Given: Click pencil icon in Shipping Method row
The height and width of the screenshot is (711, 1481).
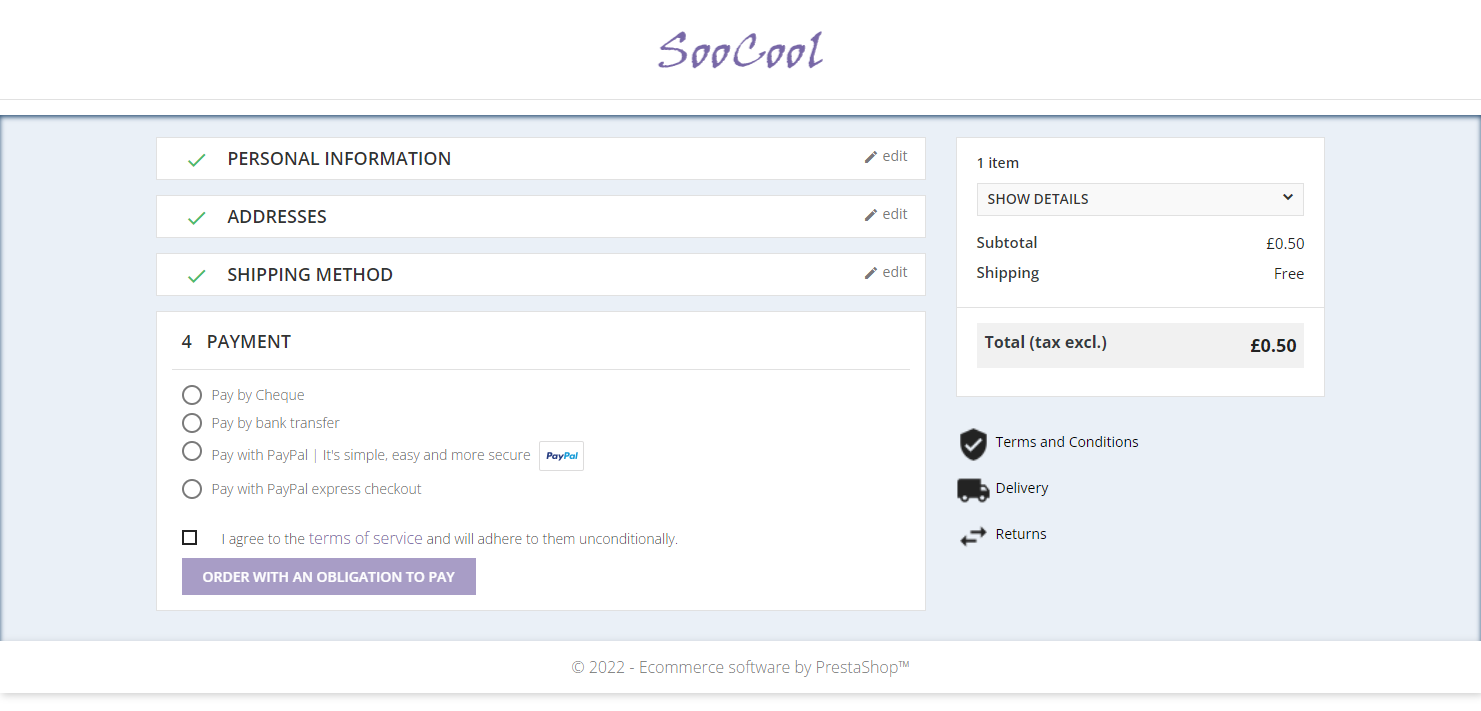Looking at the screenshot, I should (871, 273).
